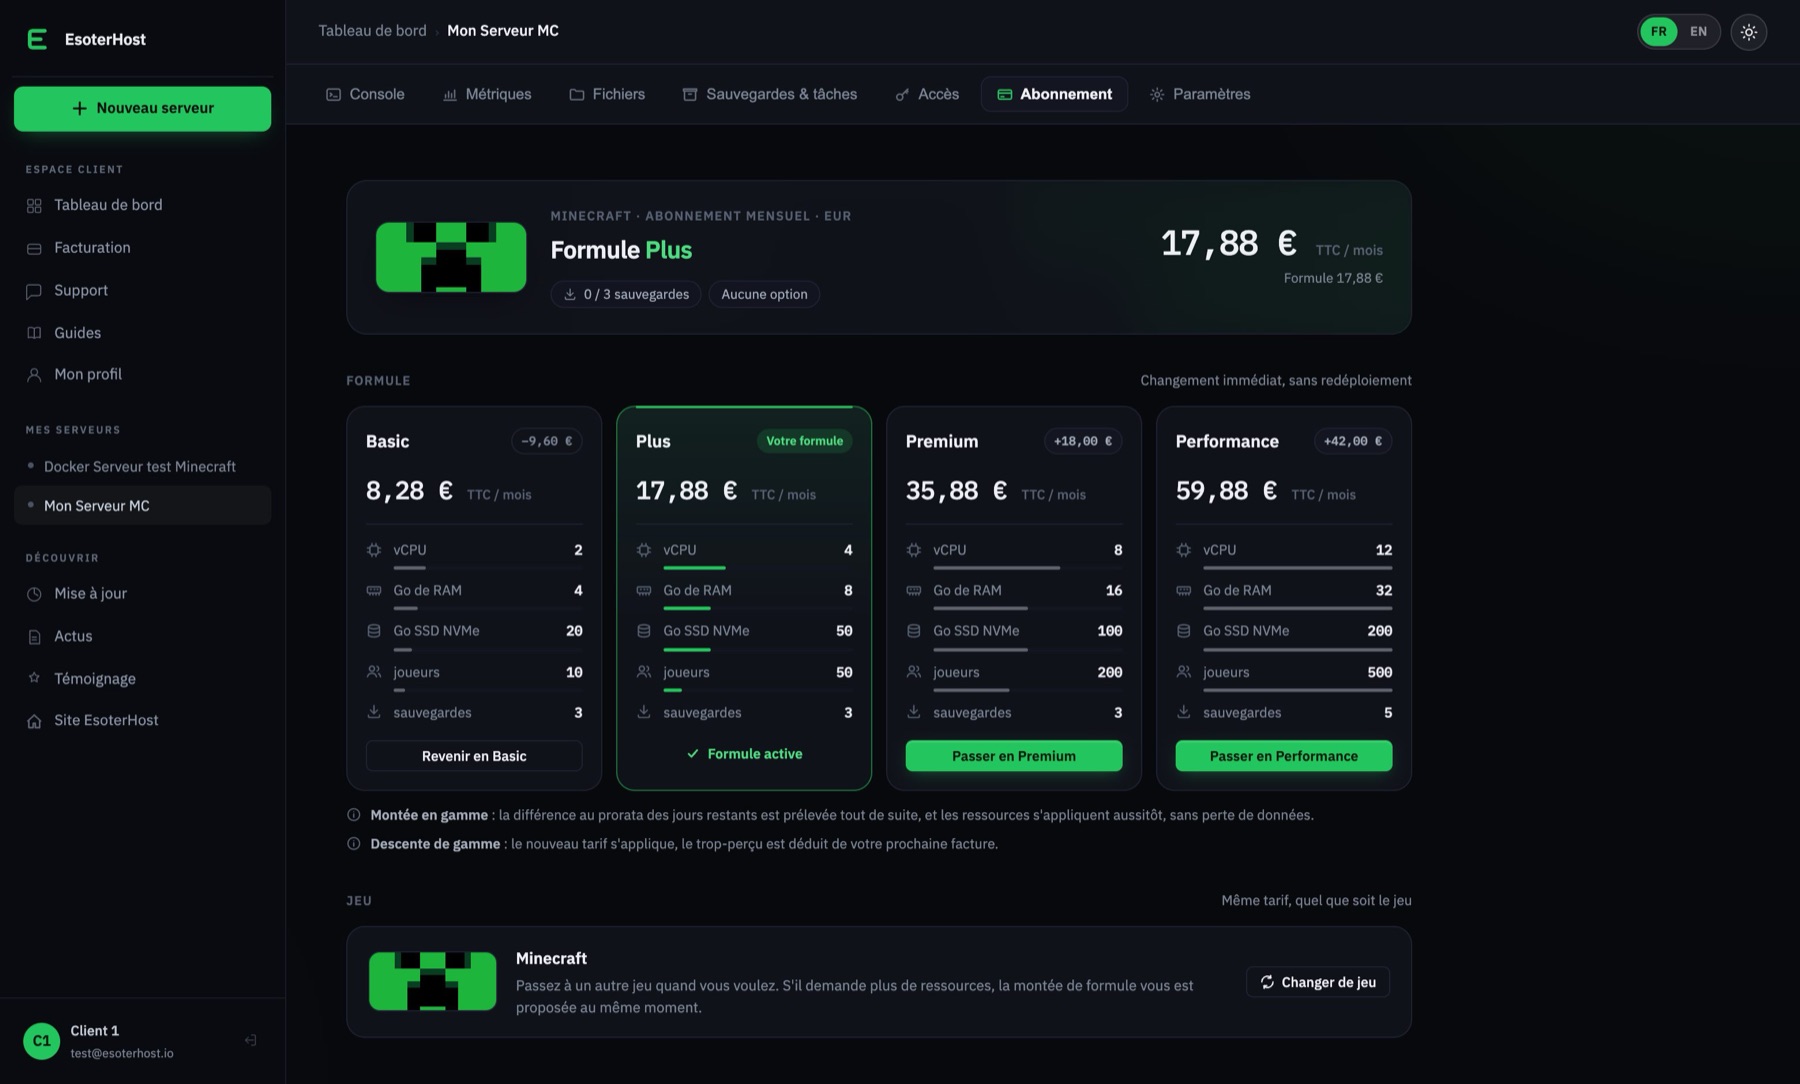
Task: Select Docker Serveur test Minecraft server
Action: pos(142,467)
